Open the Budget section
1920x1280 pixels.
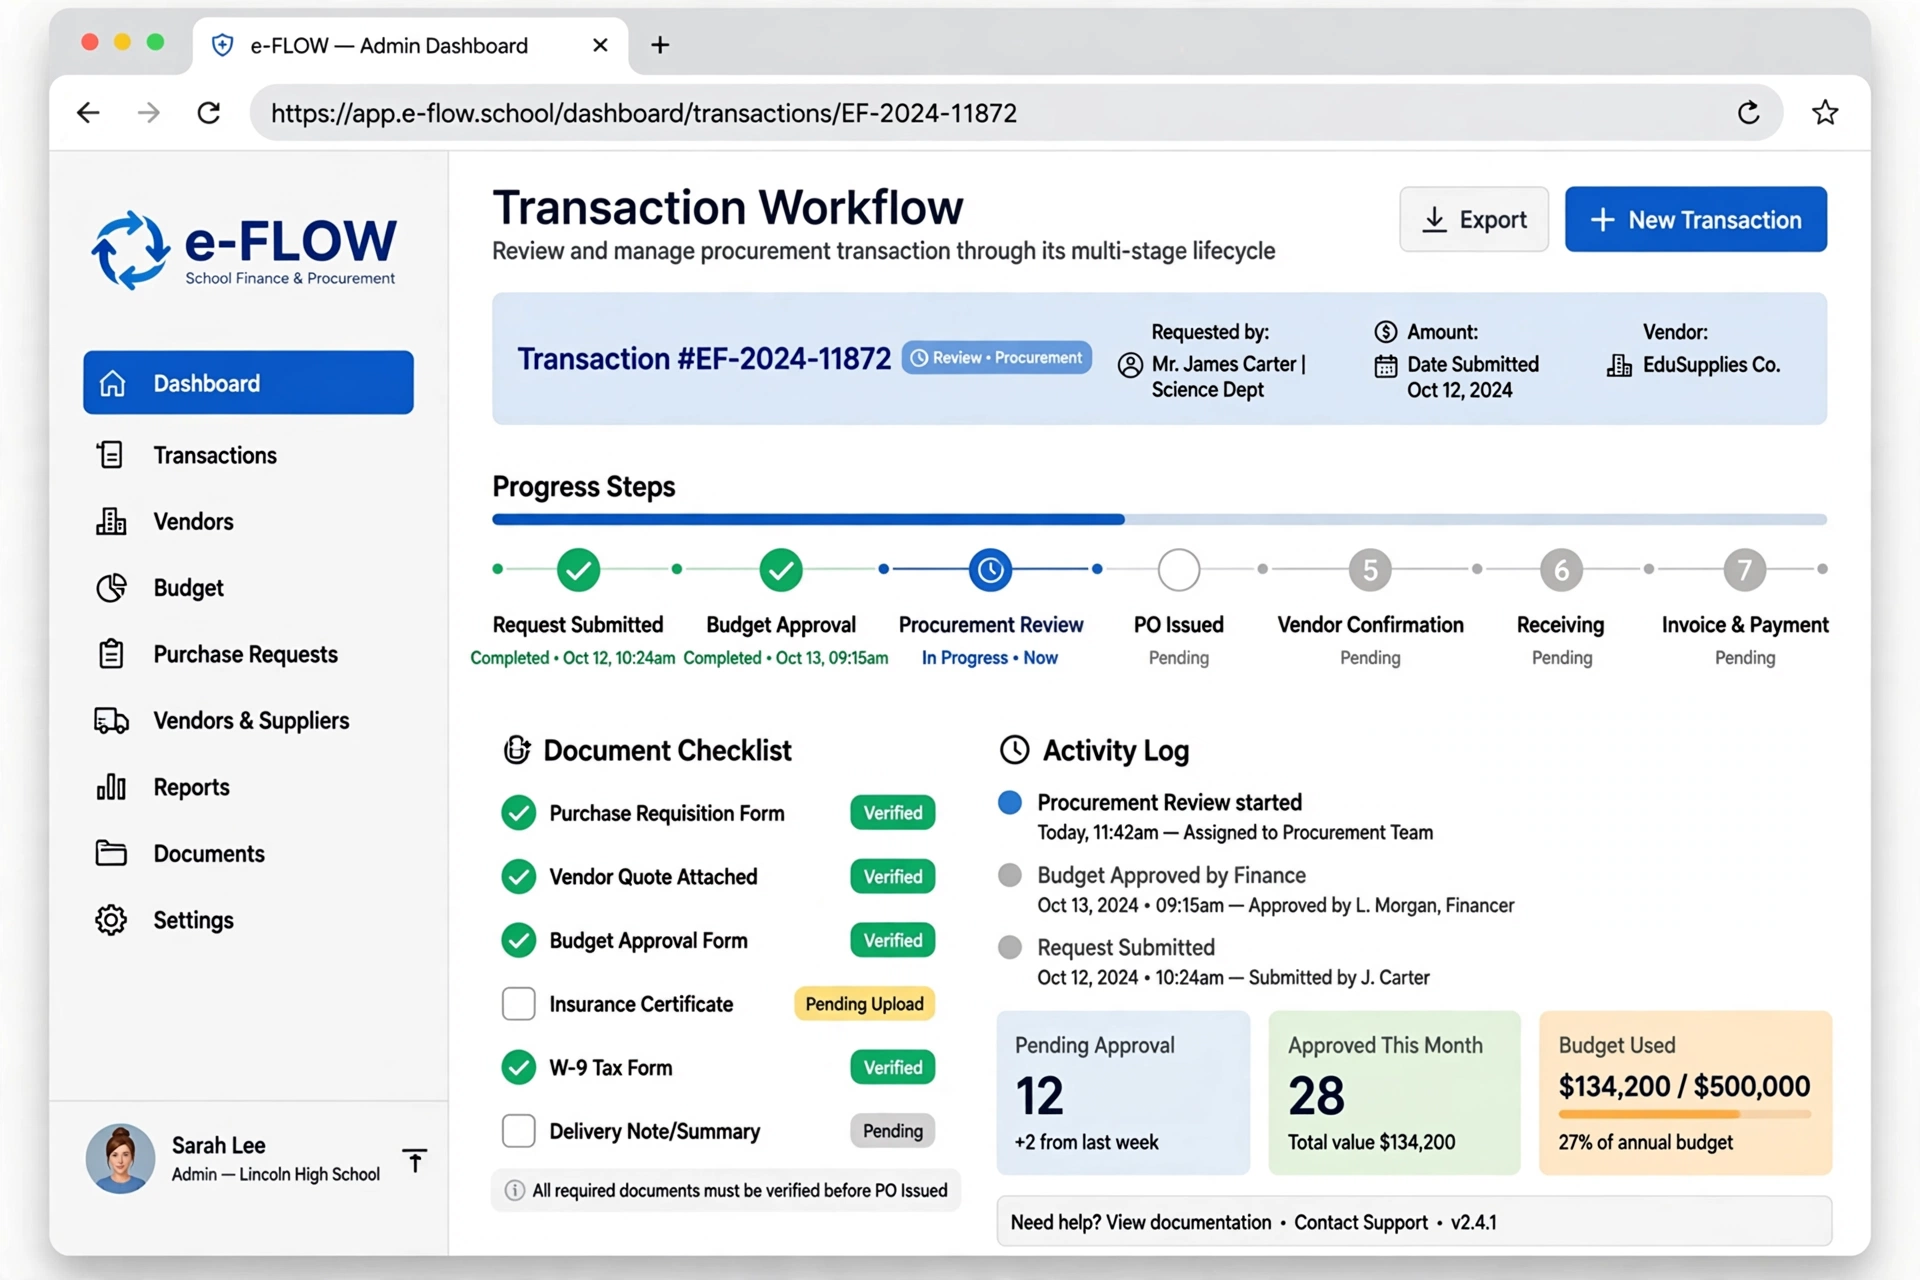click(x=187, y=588)
